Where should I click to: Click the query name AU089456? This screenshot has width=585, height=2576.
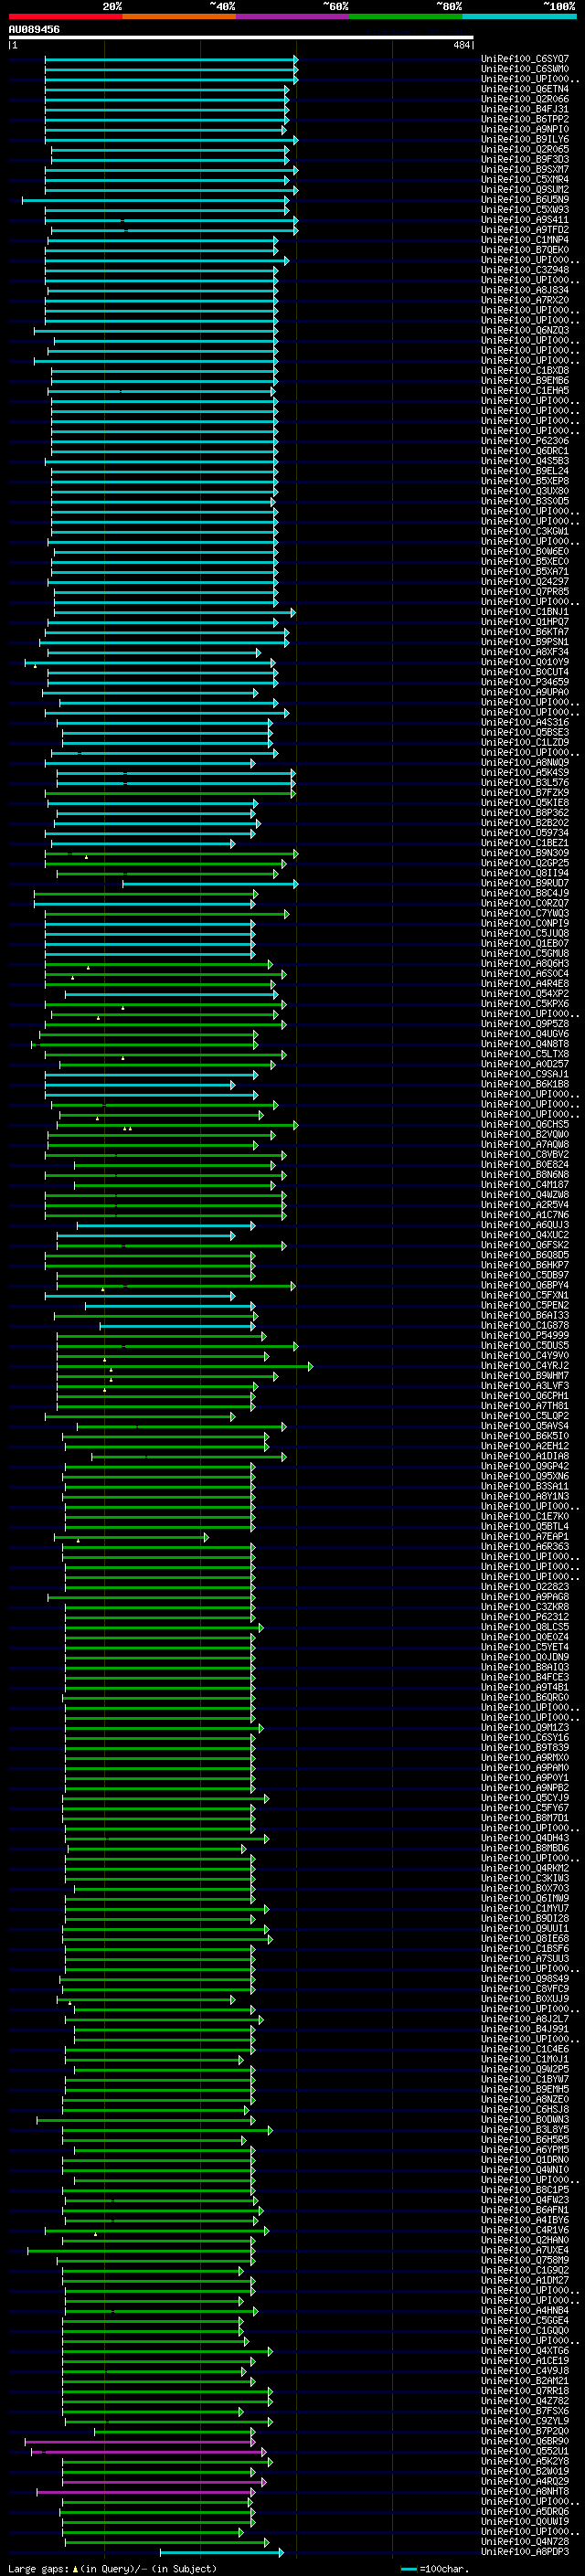(x=34, y=30)
